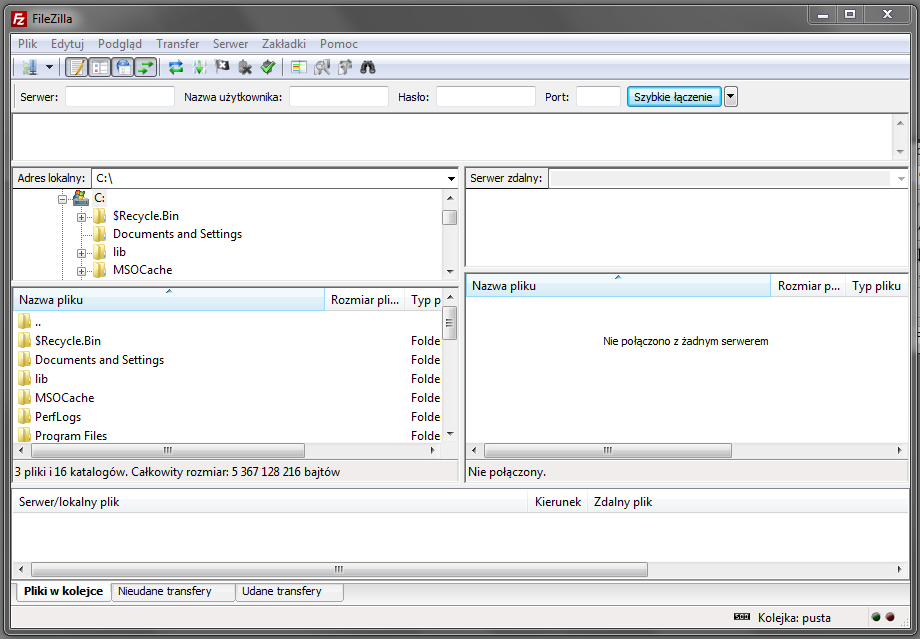
Task: Open the Serwer menu
Action: [230, 44]
